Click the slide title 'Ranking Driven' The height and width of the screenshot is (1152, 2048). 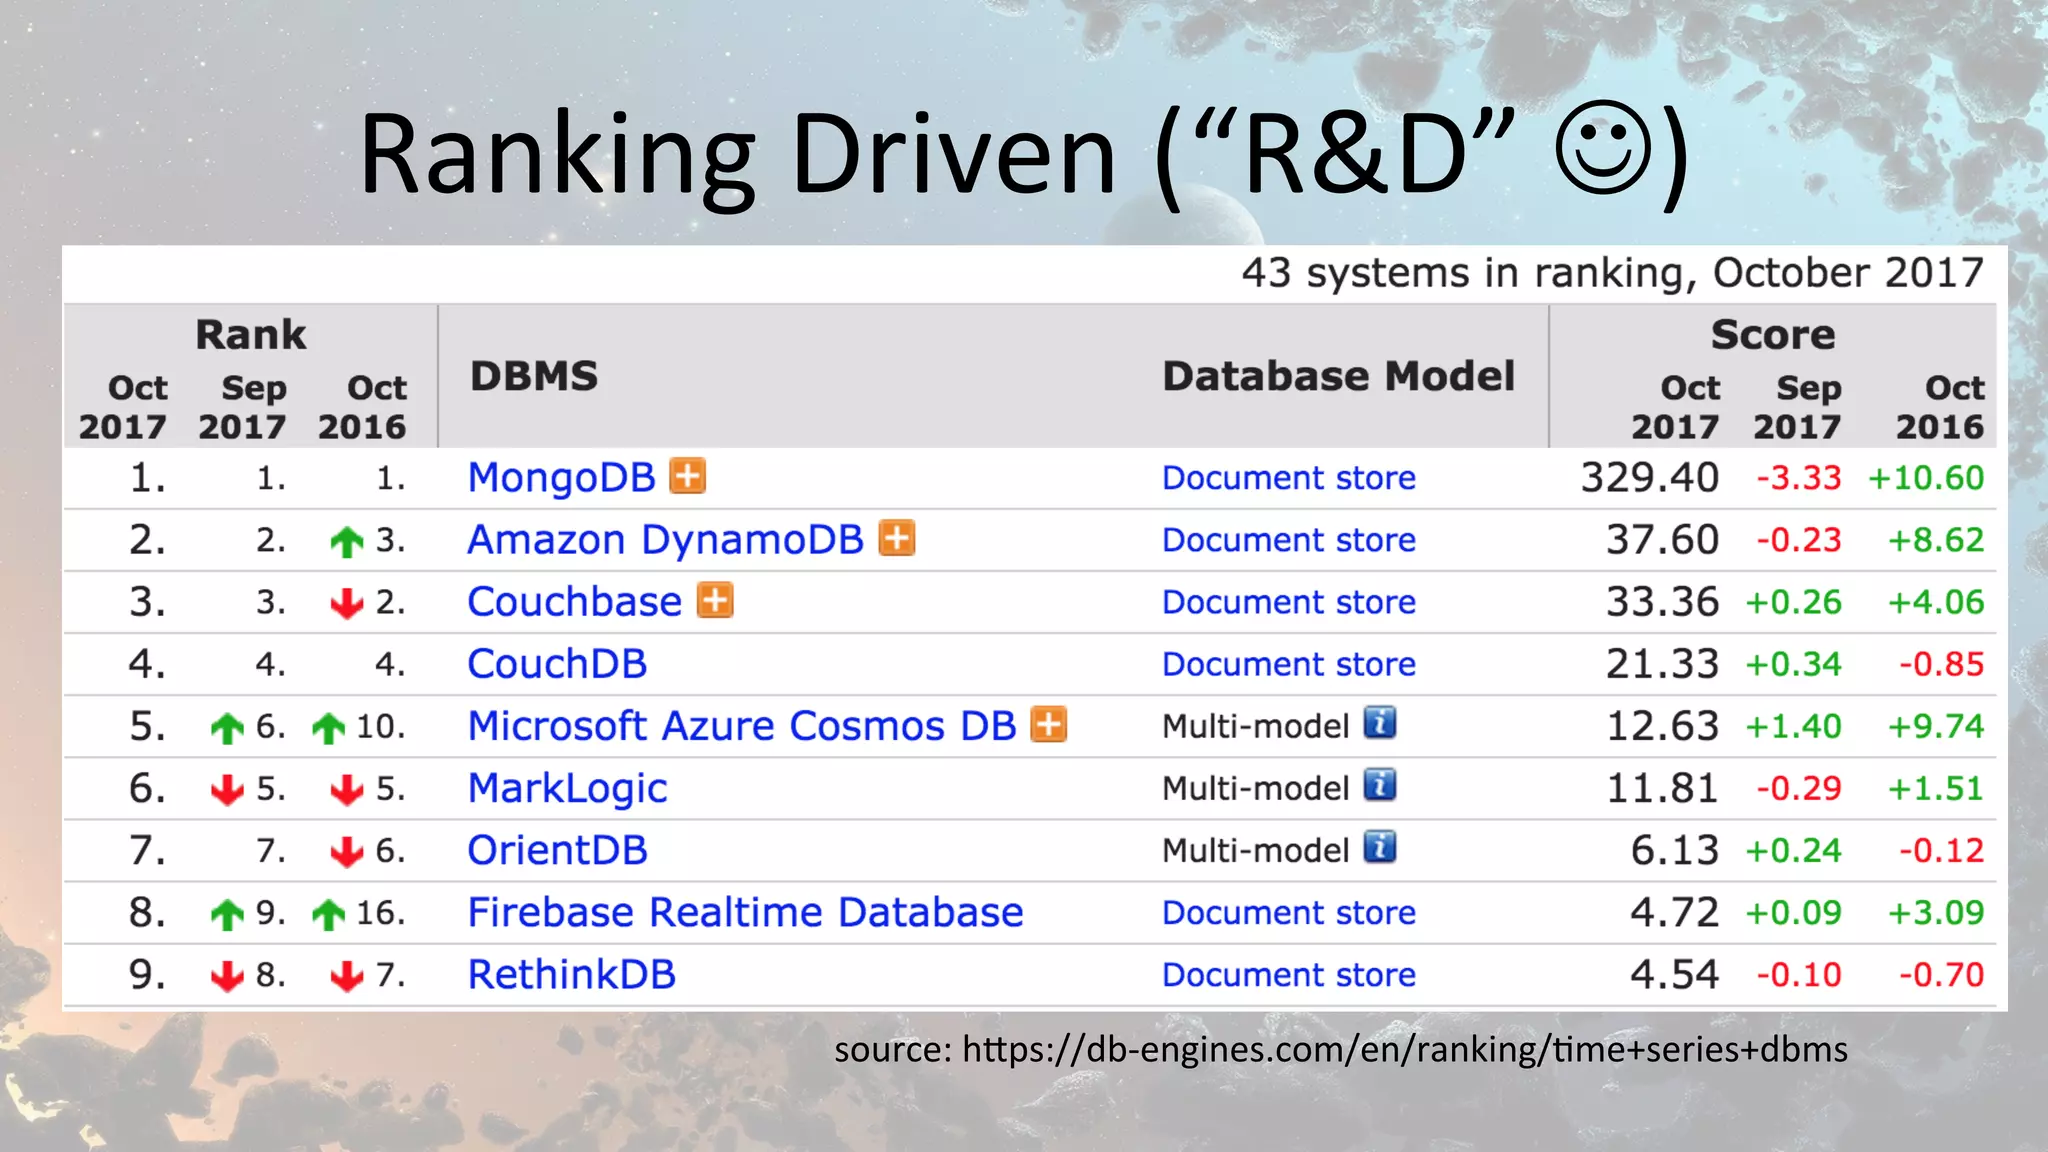pos(738,155)
